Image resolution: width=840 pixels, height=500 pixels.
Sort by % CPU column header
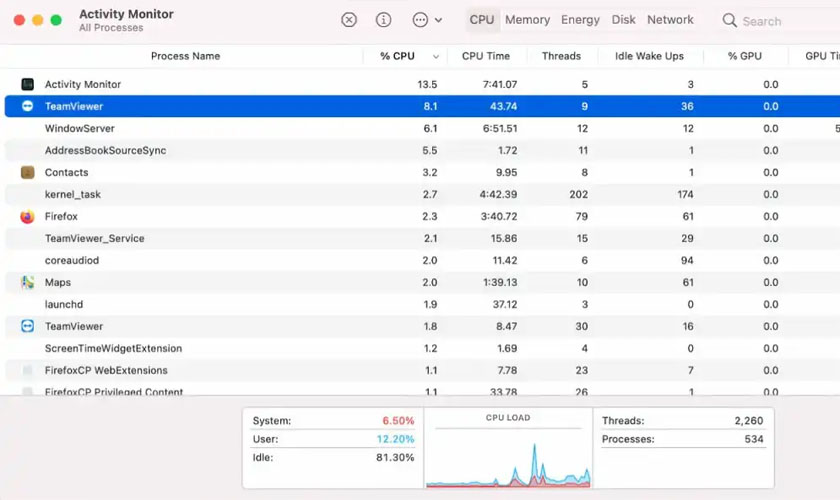397,56
